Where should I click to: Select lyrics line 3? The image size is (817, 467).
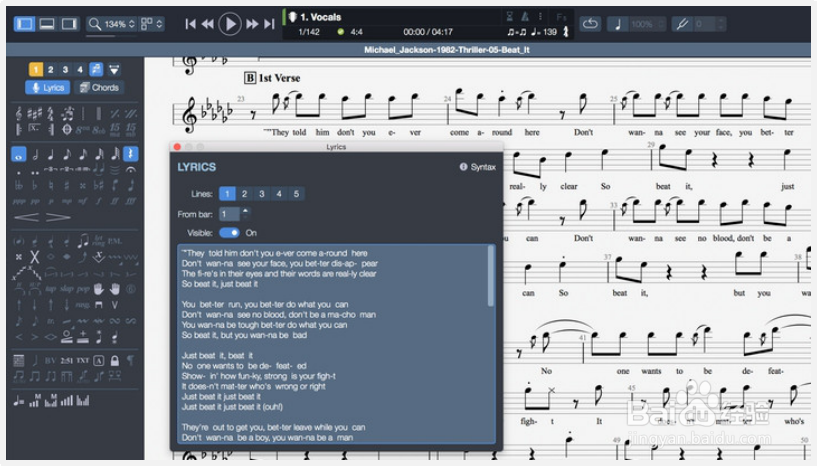(x=262, y=194)
